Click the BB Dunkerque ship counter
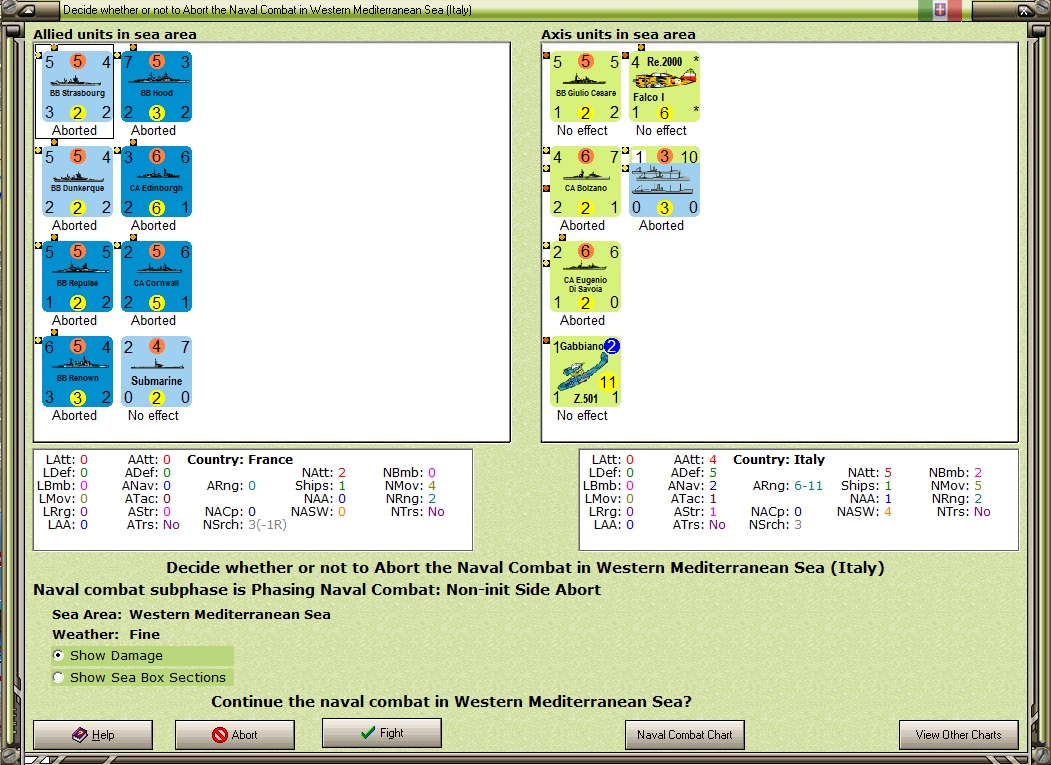 click(x=78, y=182)
